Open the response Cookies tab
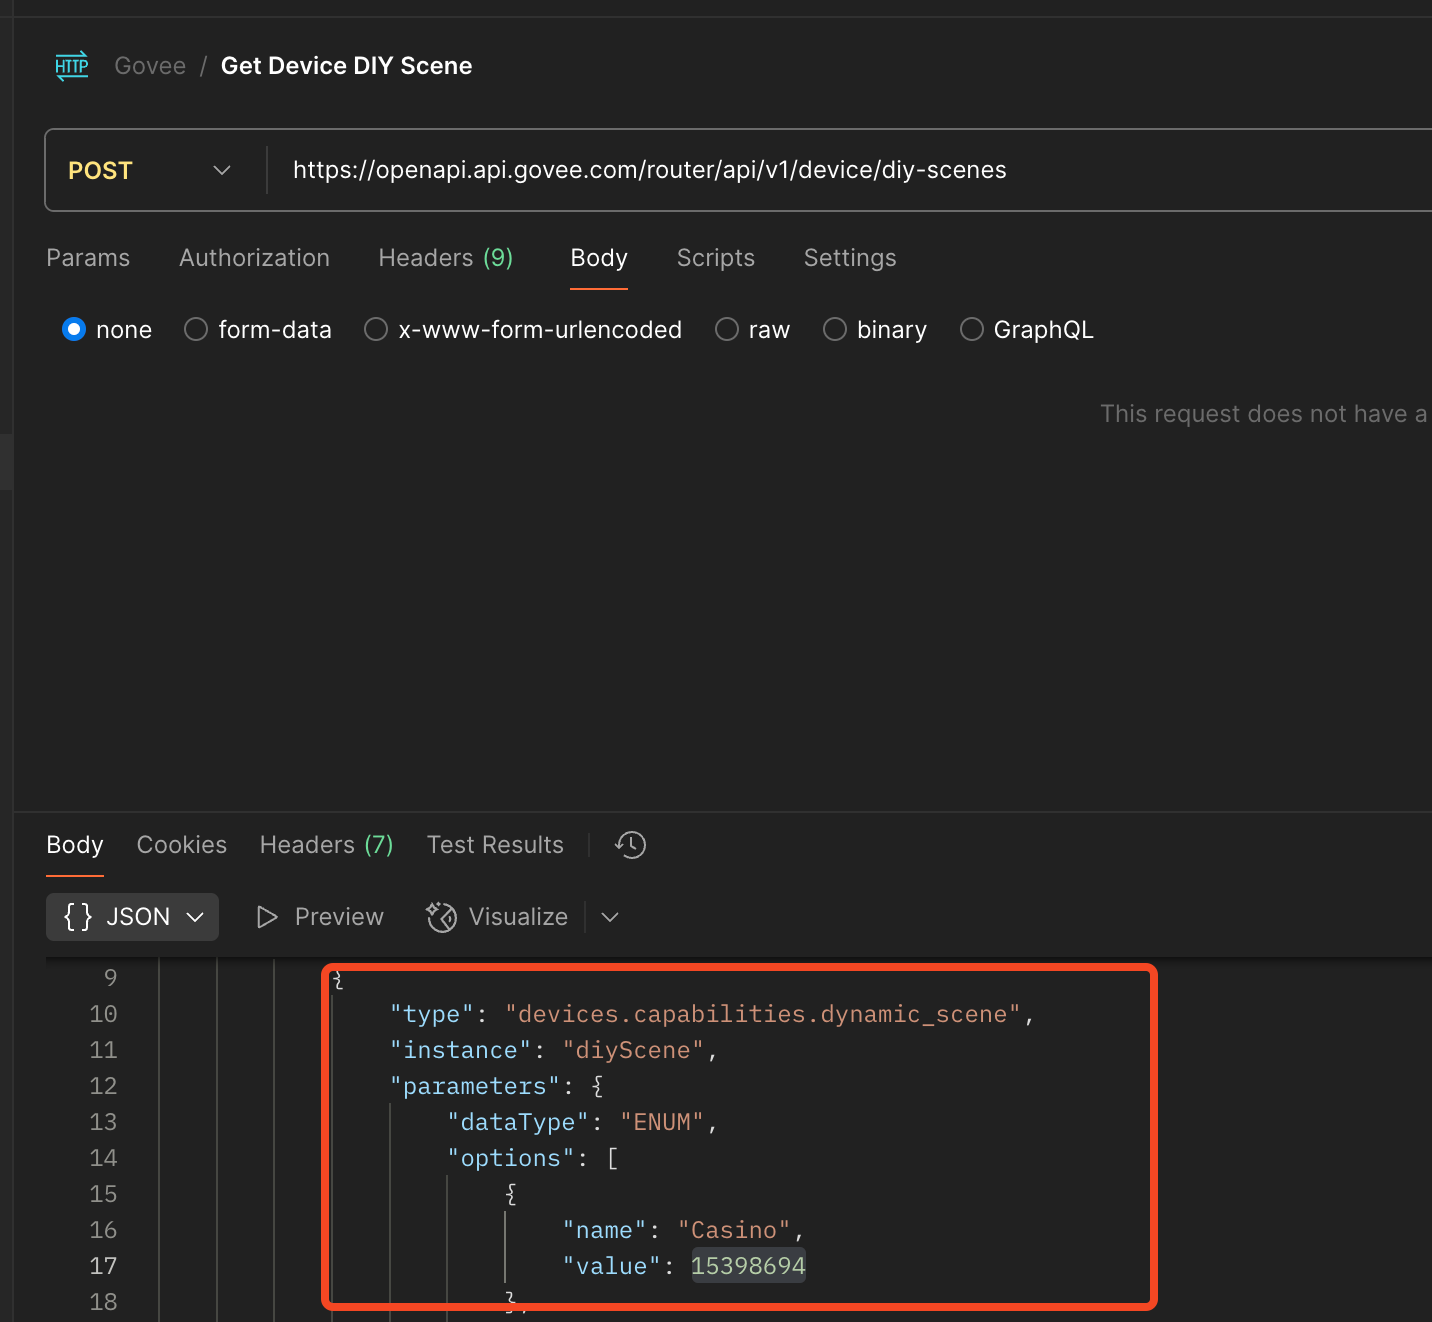1432x1322 pixels. (x=182, y=845)
